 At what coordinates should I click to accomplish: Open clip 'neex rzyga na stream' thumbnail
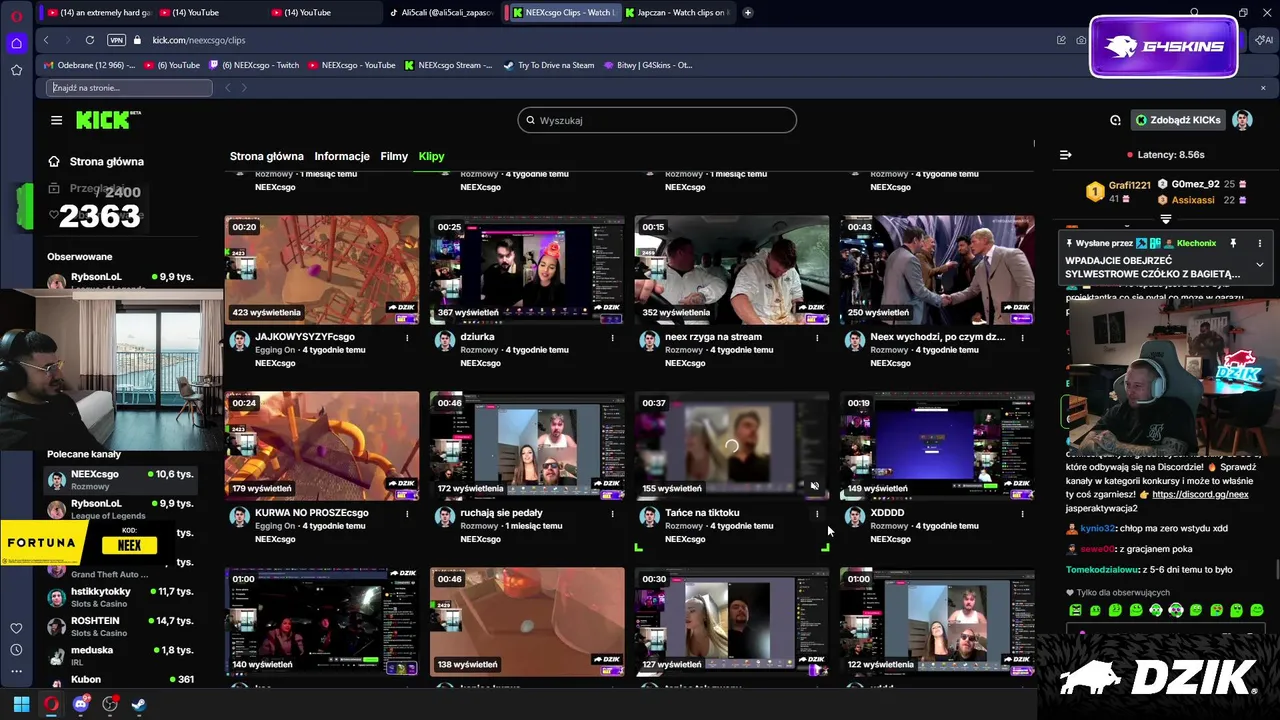tap(732, 270)
